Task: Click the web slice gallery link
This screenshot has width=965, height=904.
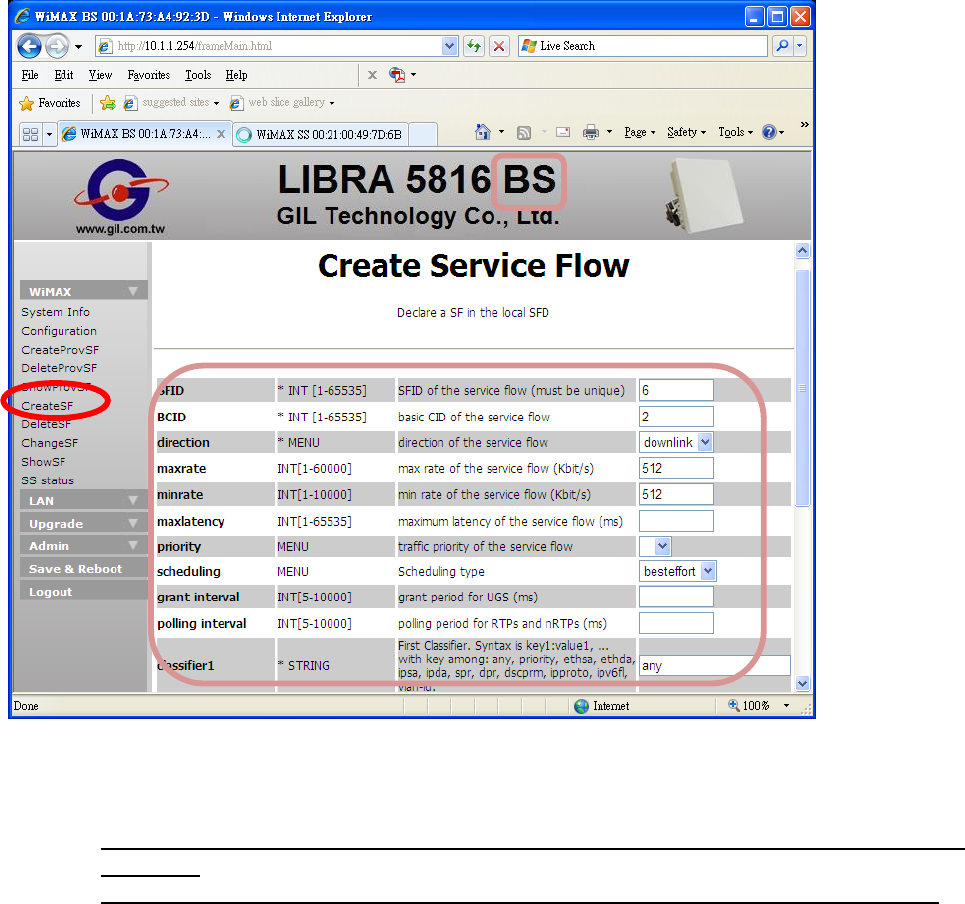Action: click(282, 103)
